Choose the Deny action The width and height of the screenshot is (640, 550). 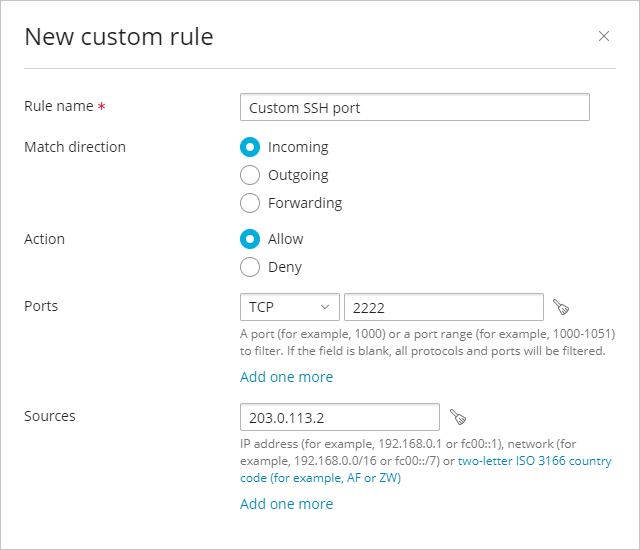pos(250,267)
